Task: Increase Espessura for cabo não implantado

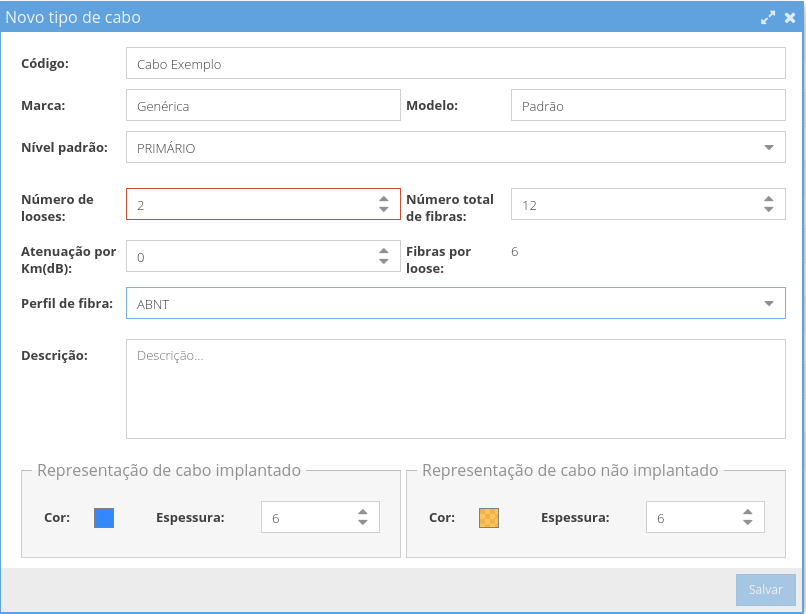Action: click(x=748, y=512)
